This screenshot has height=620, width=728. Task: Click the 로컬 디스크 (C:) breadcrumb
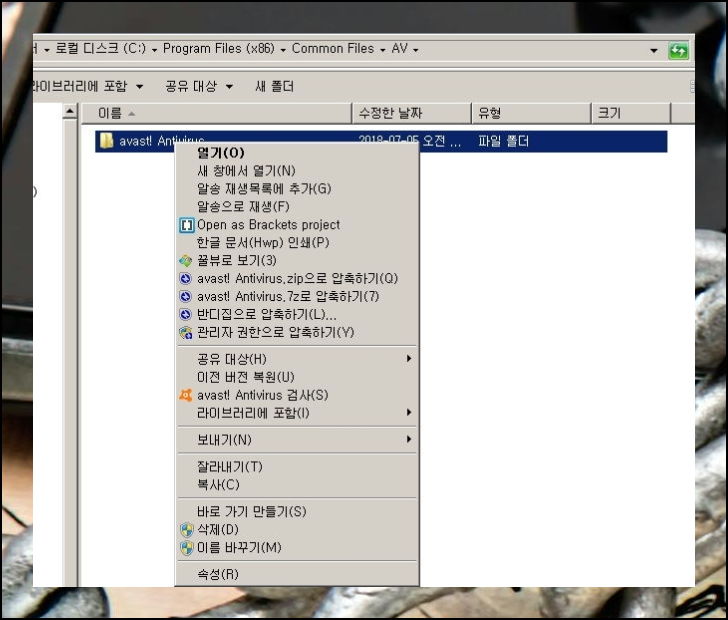point(101,49)
